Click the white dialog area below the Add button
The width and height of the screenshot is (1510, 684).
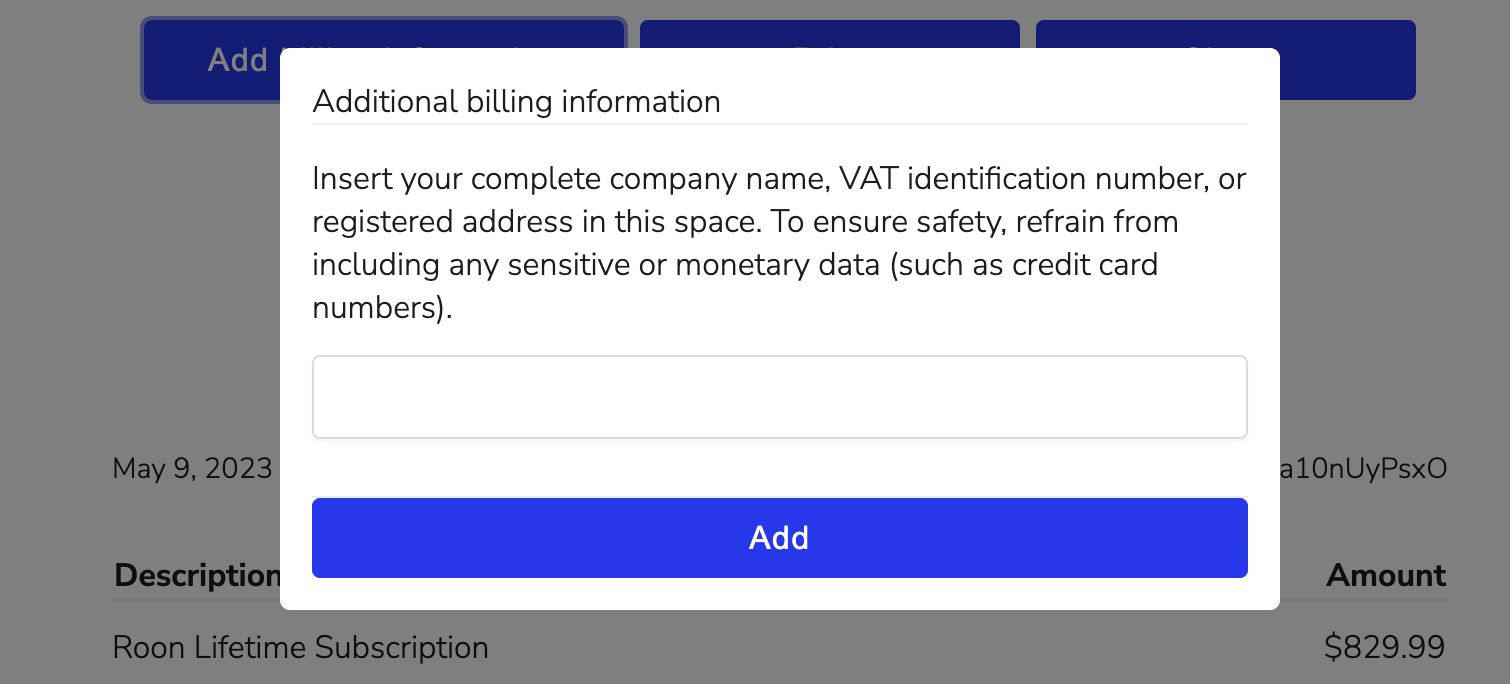pos(779,594)
